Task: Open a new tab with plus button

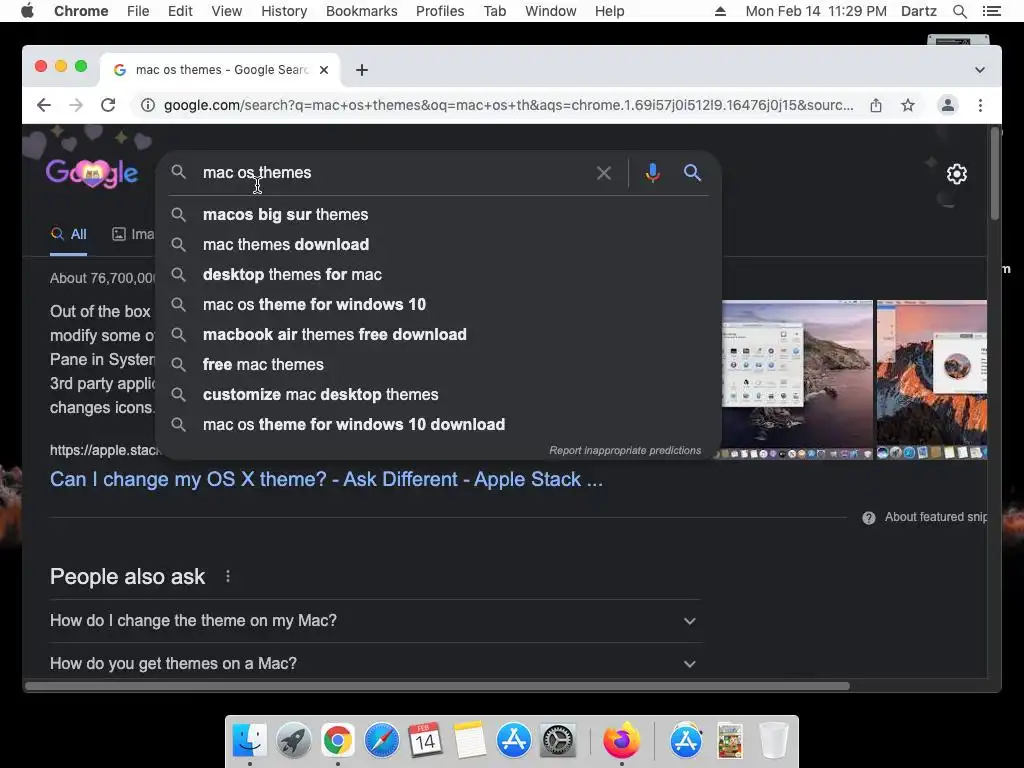Action: pos(362,70)
